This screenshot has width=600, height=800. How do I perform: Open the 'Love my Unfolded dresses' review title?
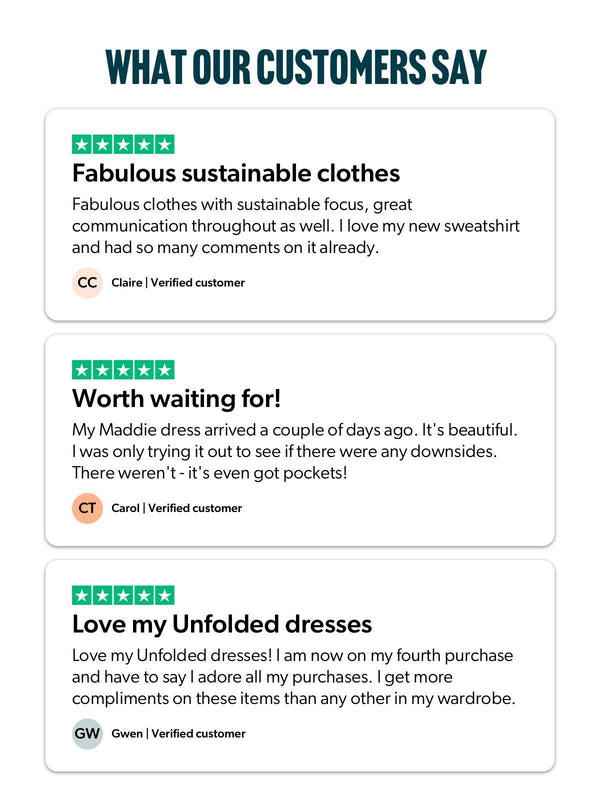click(x=222, y=624)
